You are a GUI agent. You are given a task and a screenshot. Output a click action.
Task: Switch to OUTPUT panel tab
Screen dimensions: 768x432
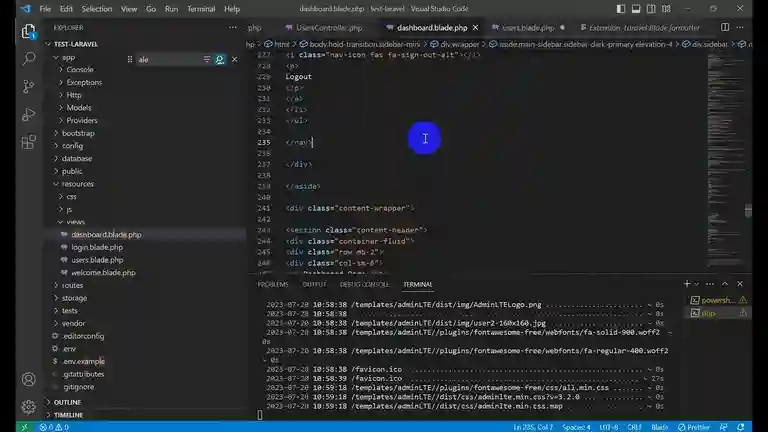[314, 285]
